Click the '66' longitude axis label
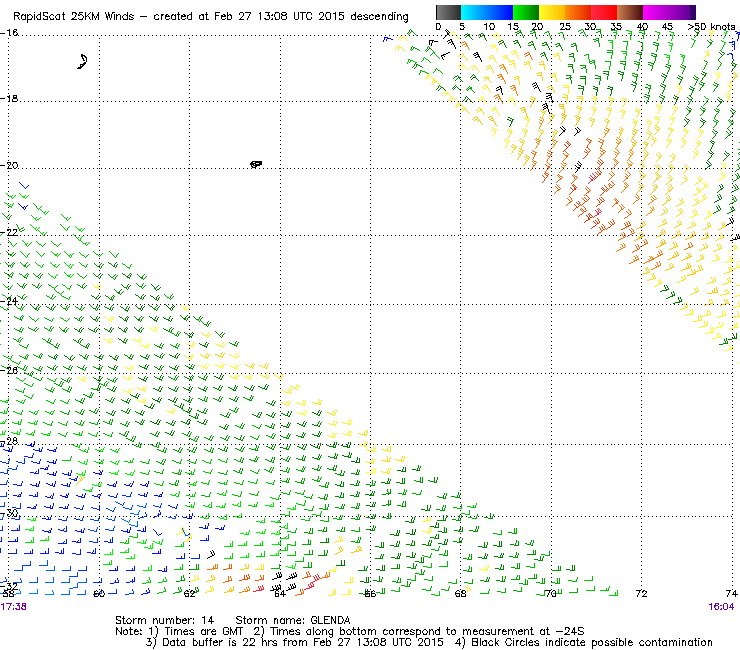The image size is (740, 650). click(x=370, y=593)
